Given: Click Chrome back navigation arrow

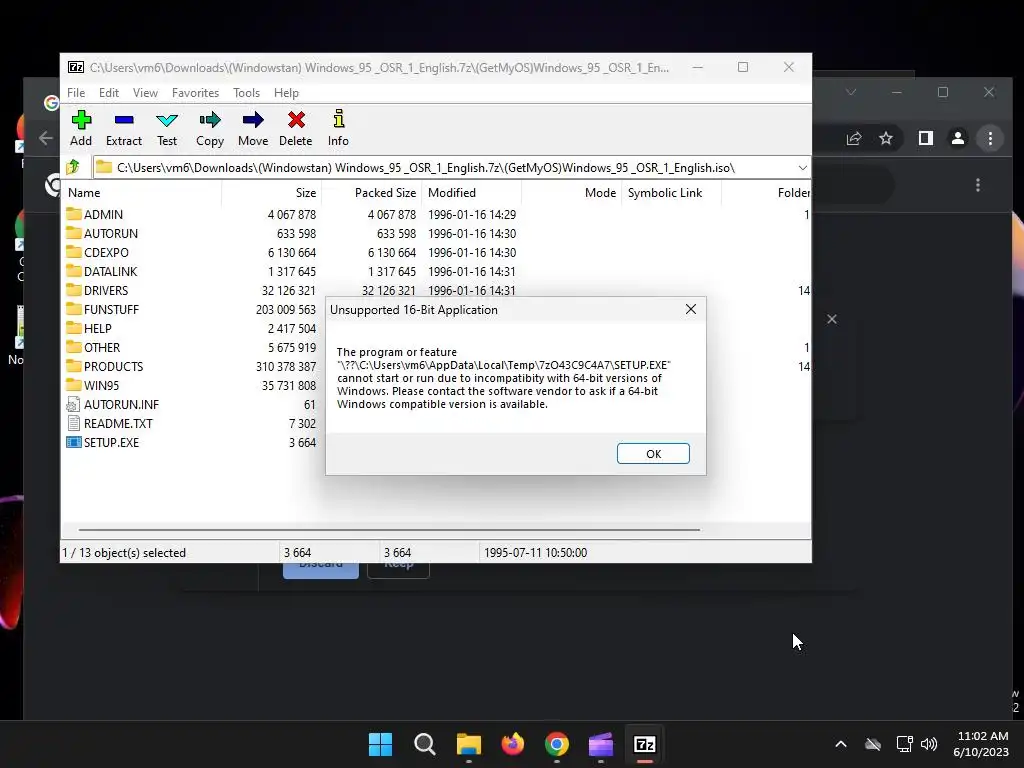Looking at the screenshot, I should (46, 138).
